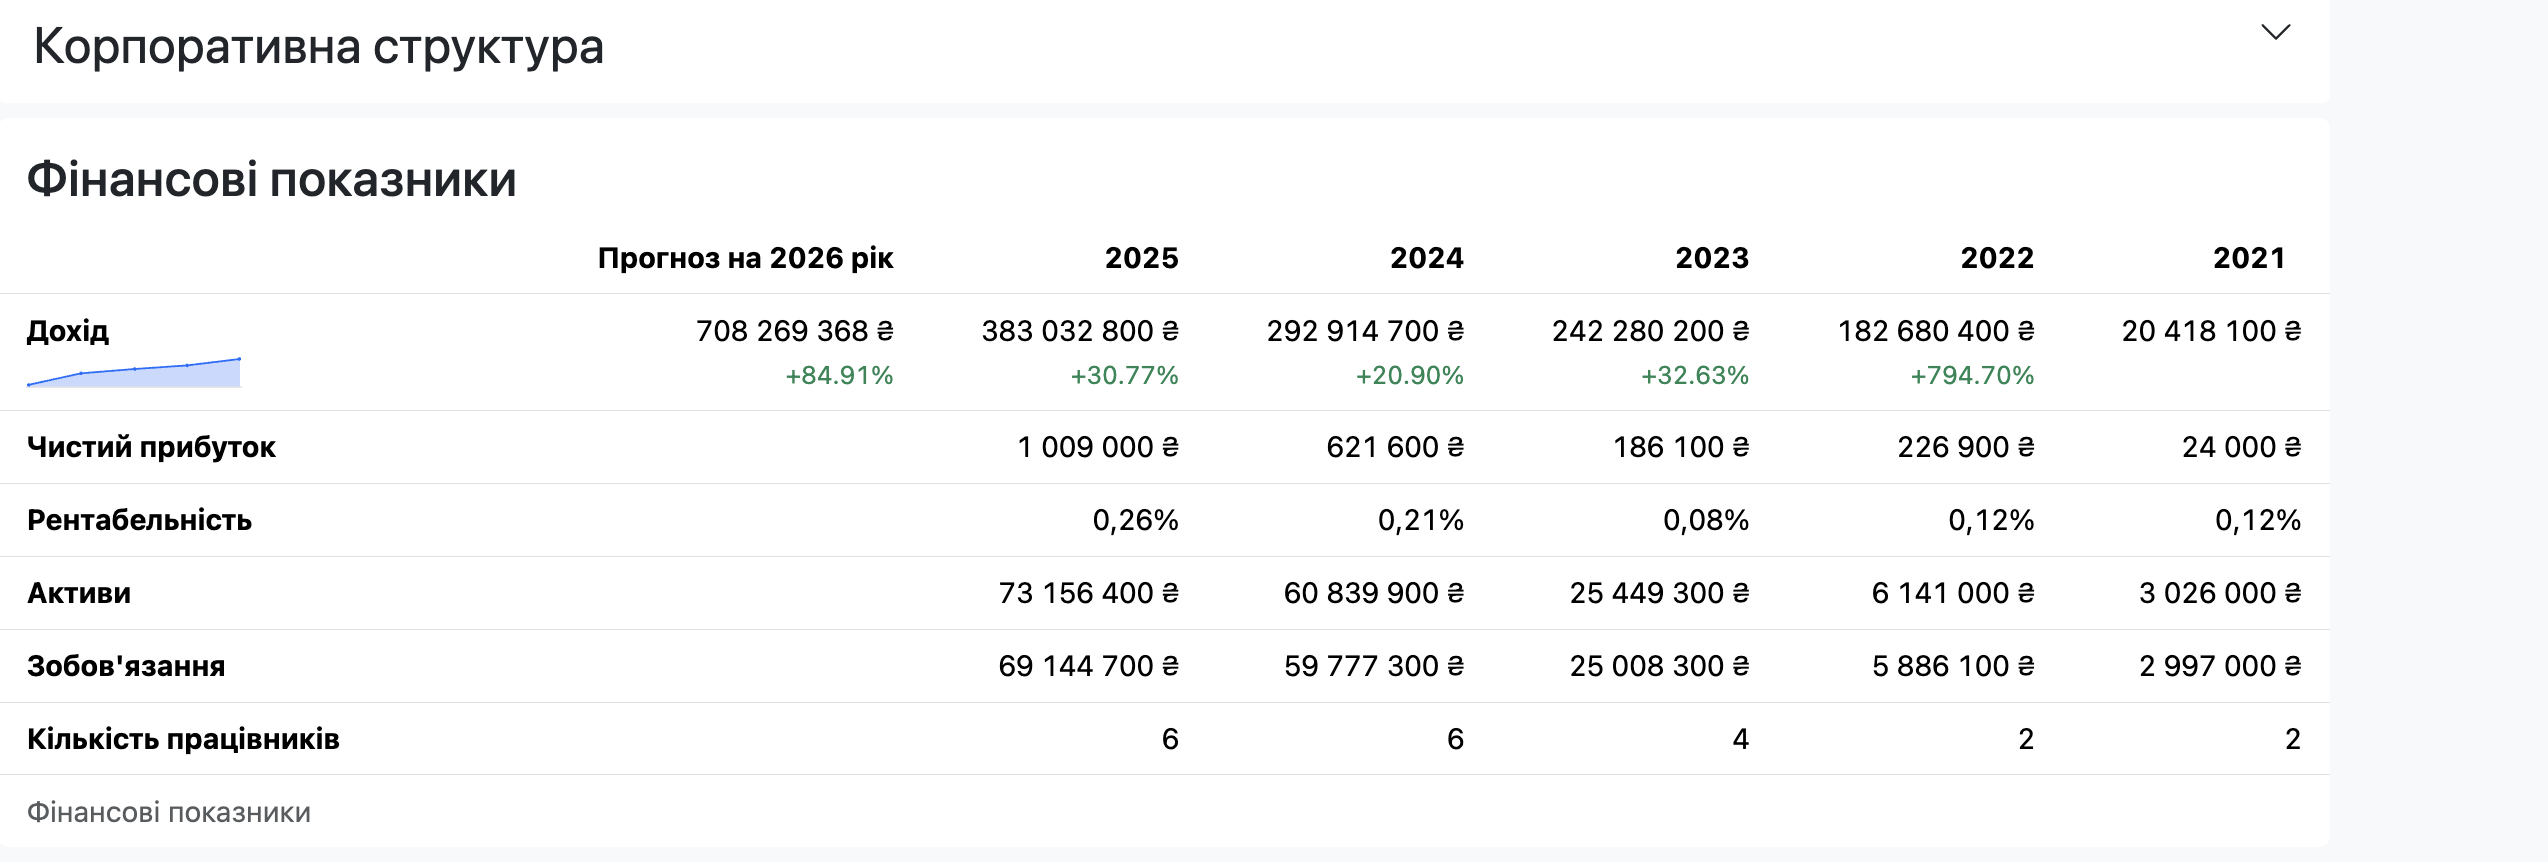Expand the Корпоративна структура section chevron
The width and height of the screenshot is (2548, 862).
click(2276, 33)
